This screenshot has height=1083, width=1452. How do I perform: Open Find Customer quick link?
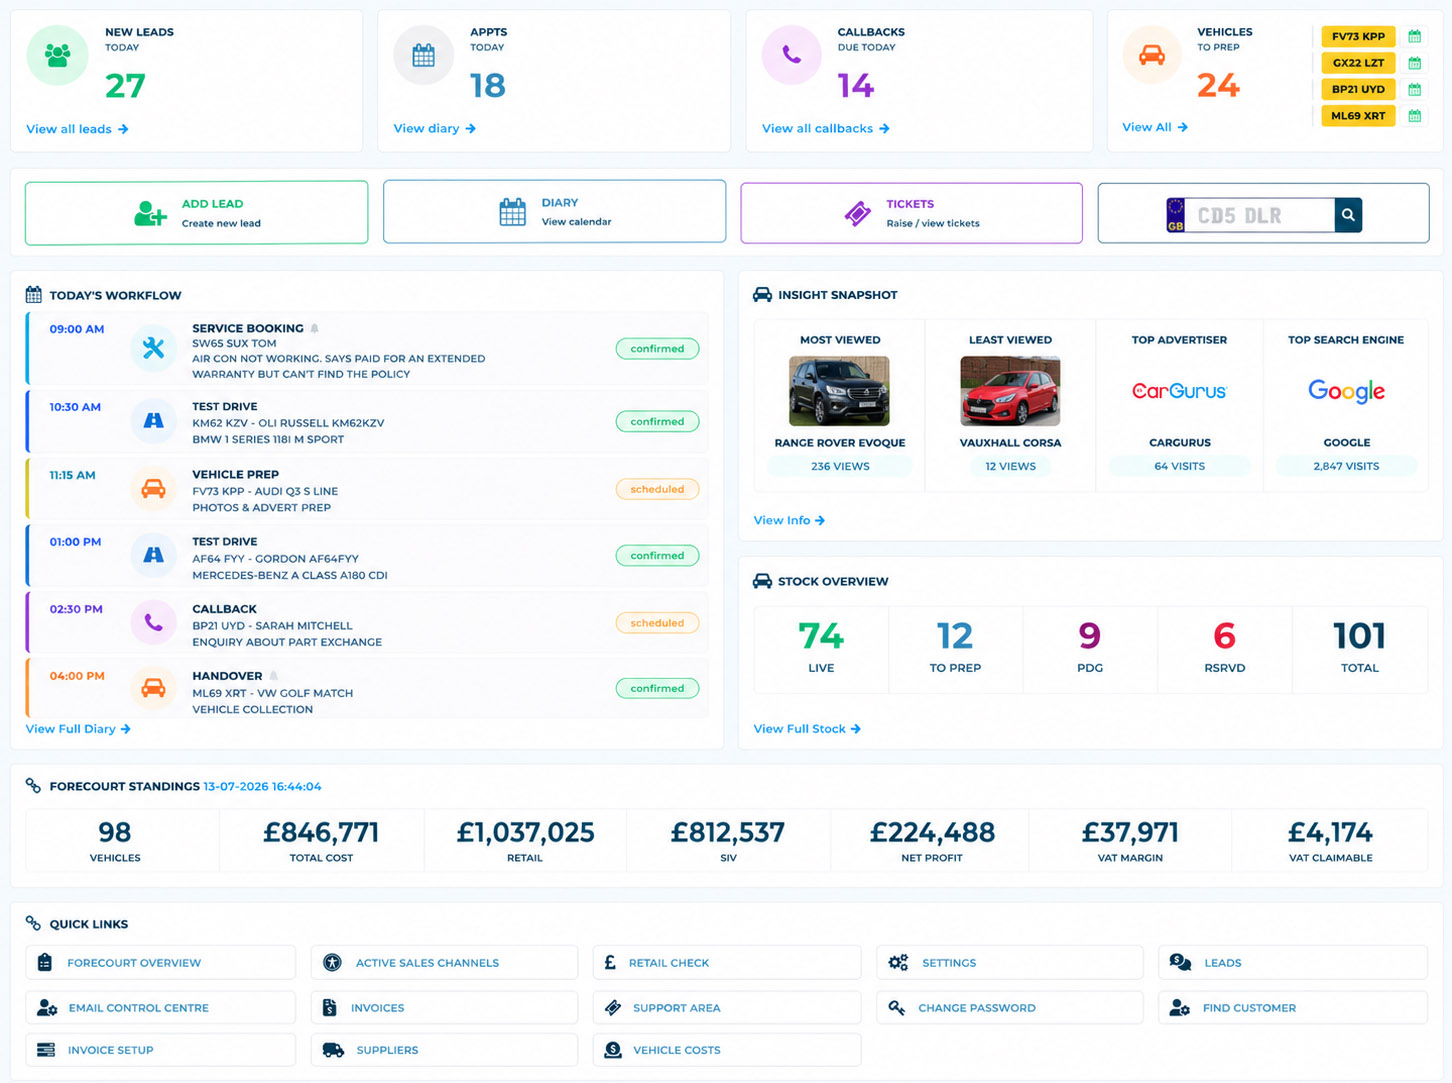pos(1293,1007)
